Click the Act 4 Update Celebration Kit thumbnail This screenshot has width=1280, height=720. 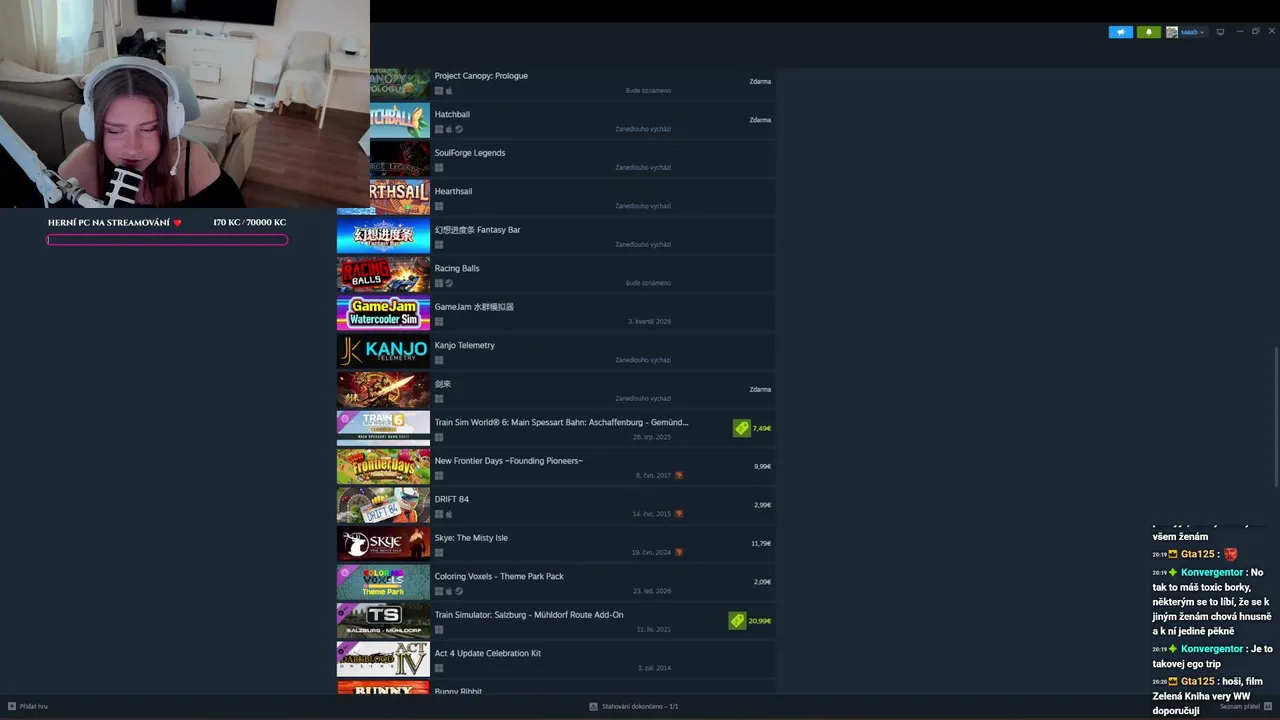(x=383, y=659)
